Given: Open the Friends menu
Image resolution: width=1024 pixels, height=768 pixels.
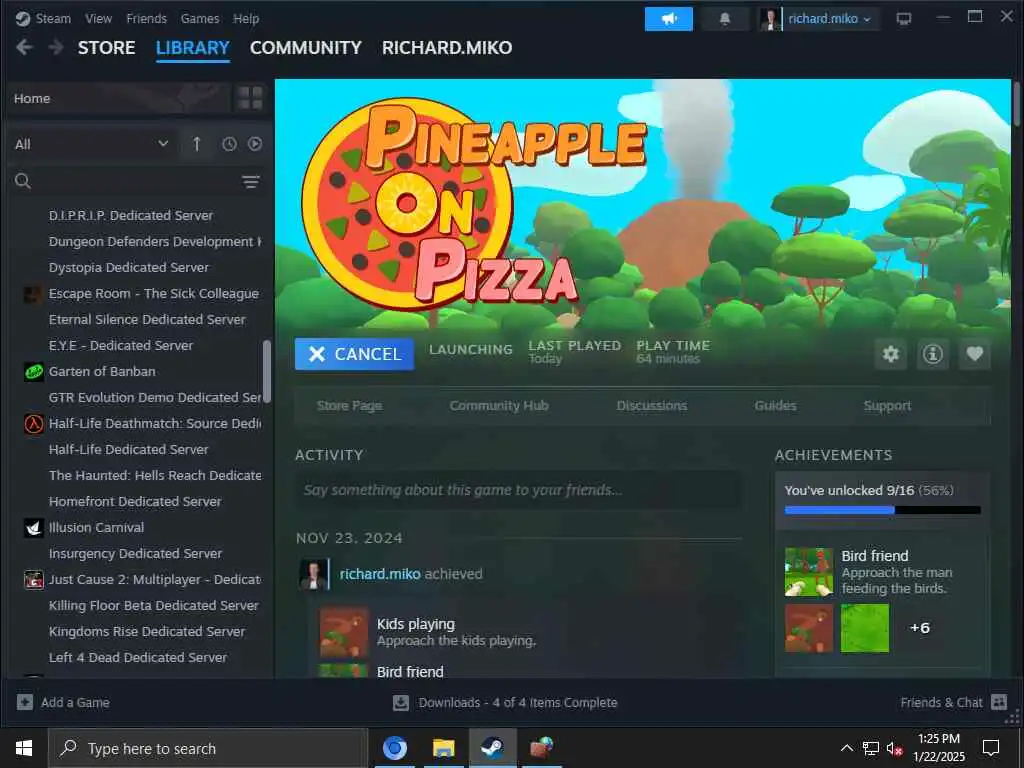Looking at the screenshot, I should point(146,18).
